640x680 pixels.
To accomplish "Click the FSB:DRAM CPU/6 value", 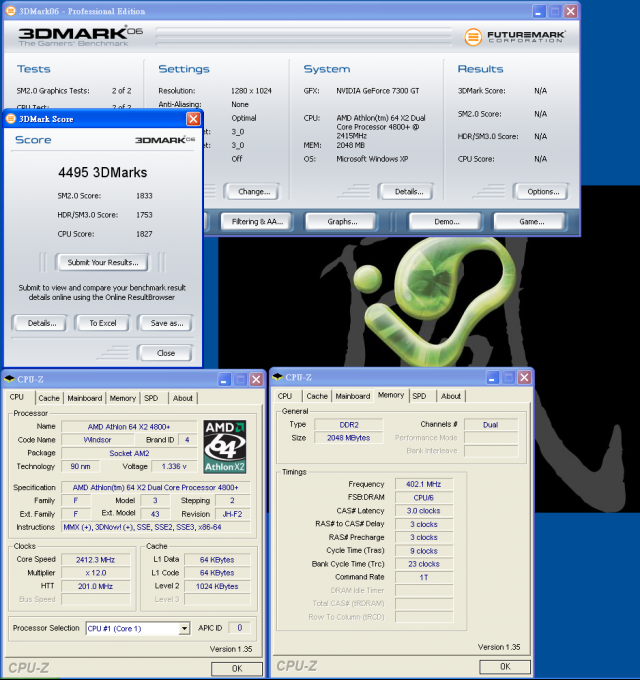I will pos(424,497).
